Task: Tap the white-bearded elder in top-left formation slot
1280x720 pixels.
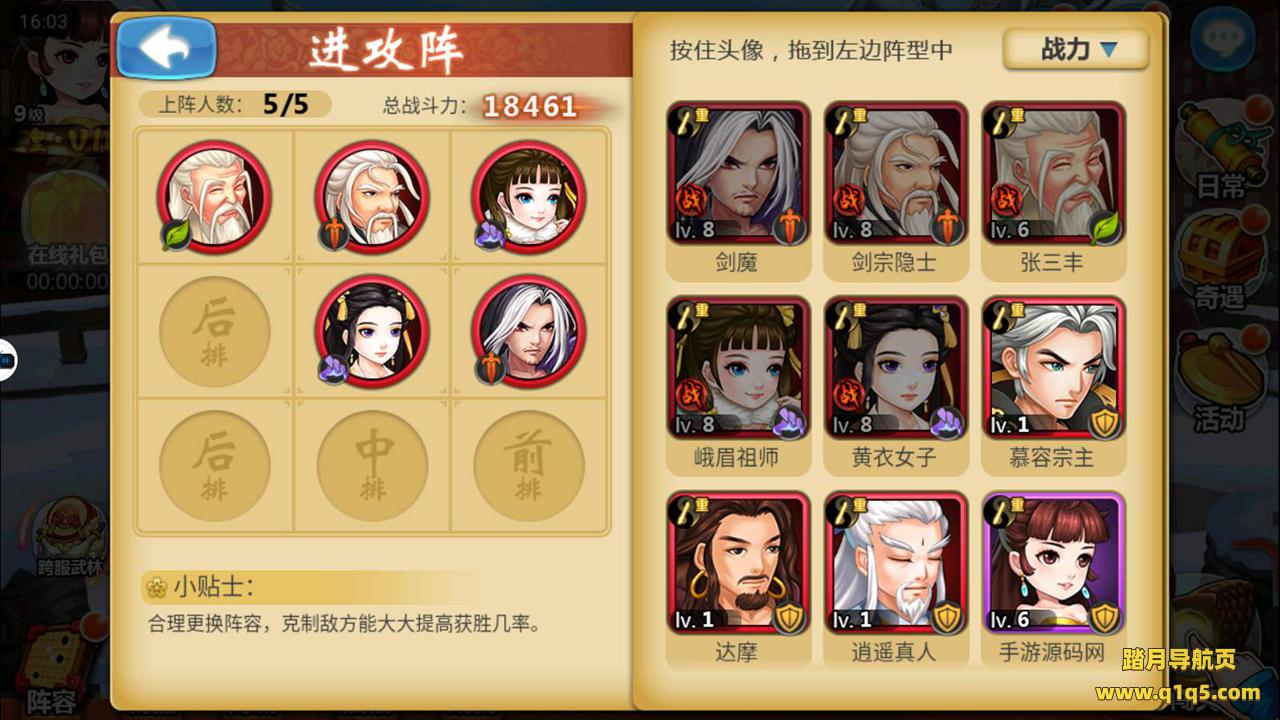Action: pyautogui.click(x=214, y=196)
